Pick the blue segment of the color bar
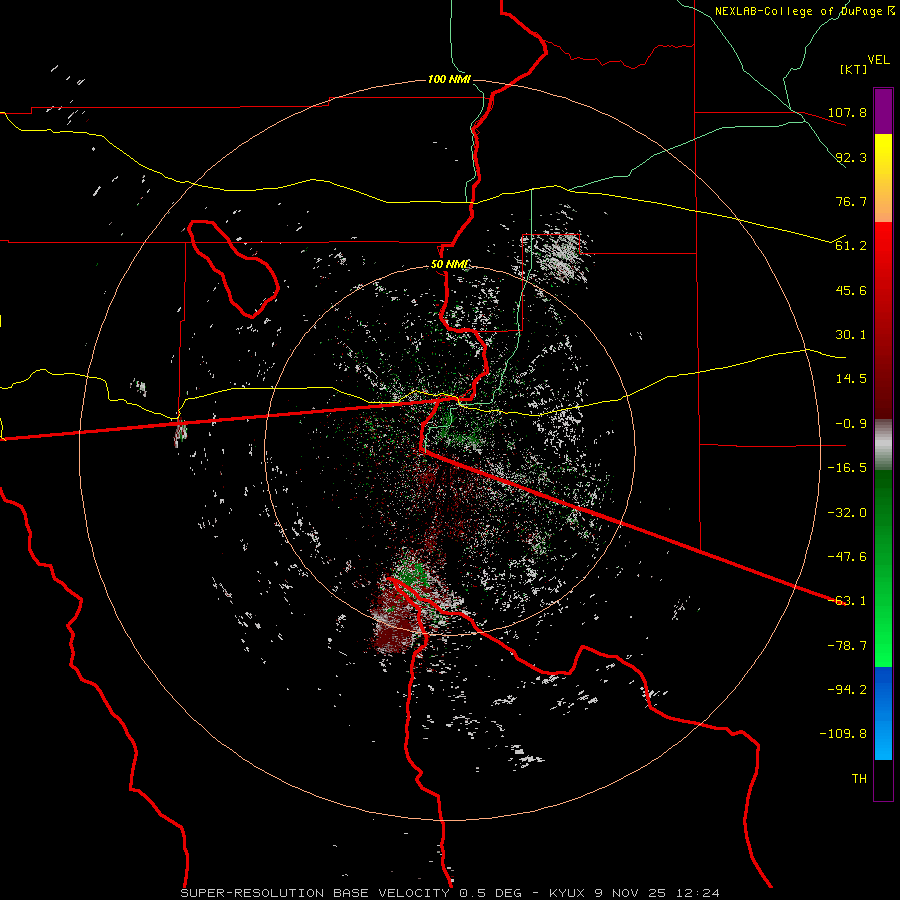The height and width of the screenshot is (900, 900). (883, 713)
